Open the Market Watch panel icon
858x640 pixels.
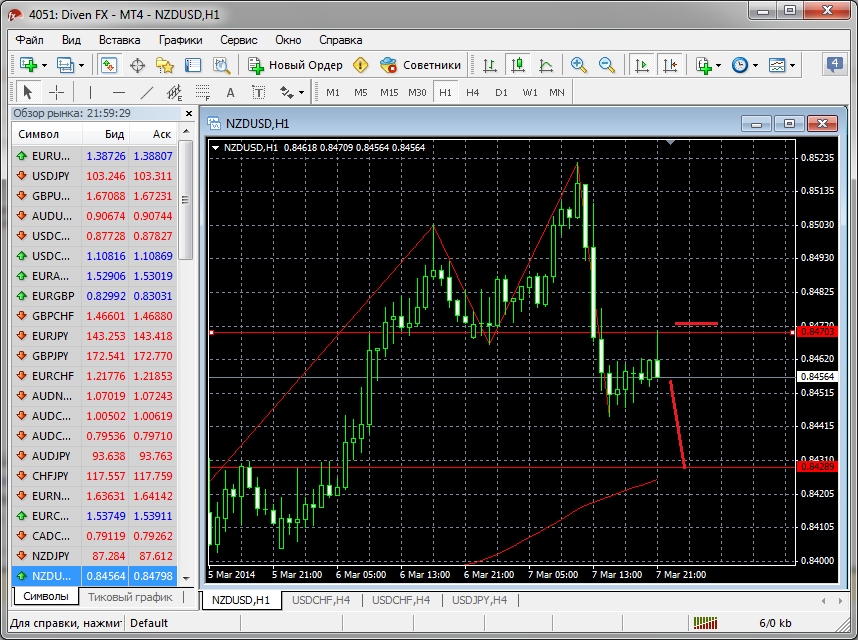click(109, 65)
